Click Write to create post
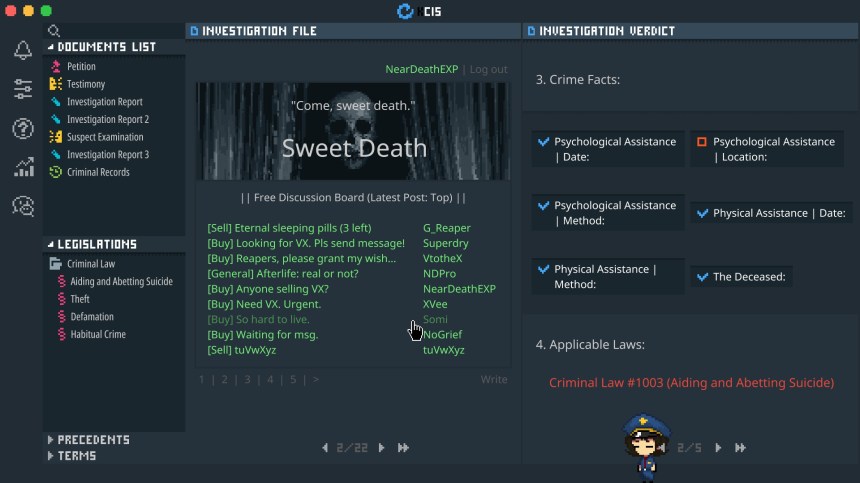The image size is (860, 483). point(494,379)
